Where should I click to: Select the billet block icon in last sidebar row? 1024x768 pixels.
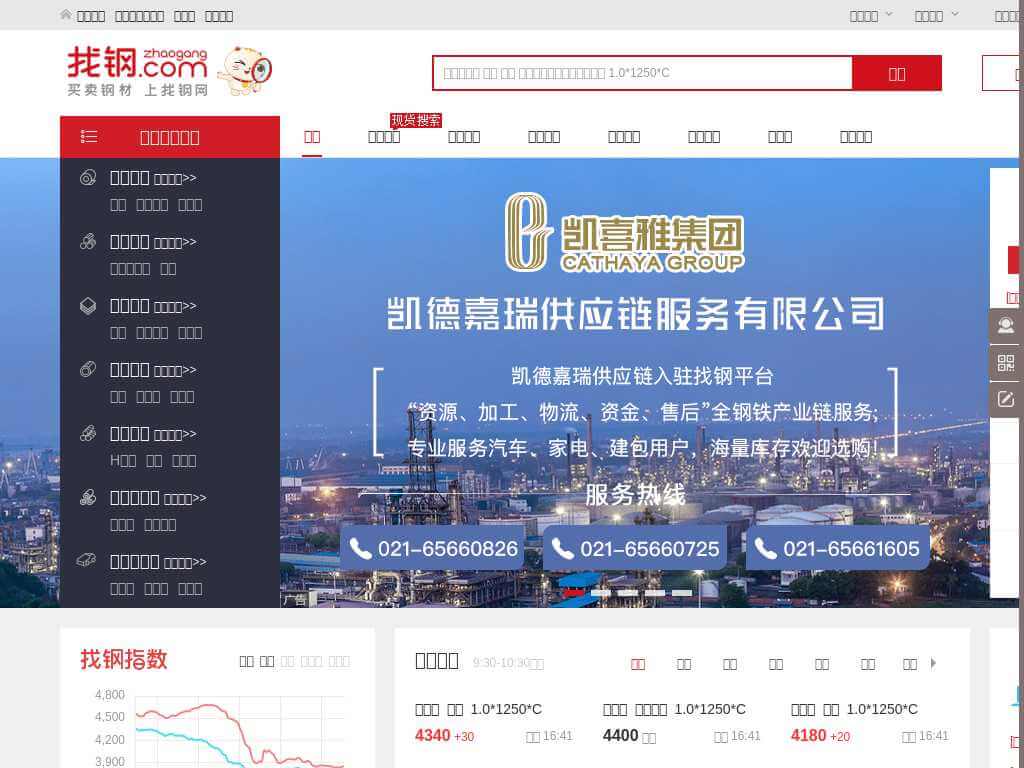[87, 561]
